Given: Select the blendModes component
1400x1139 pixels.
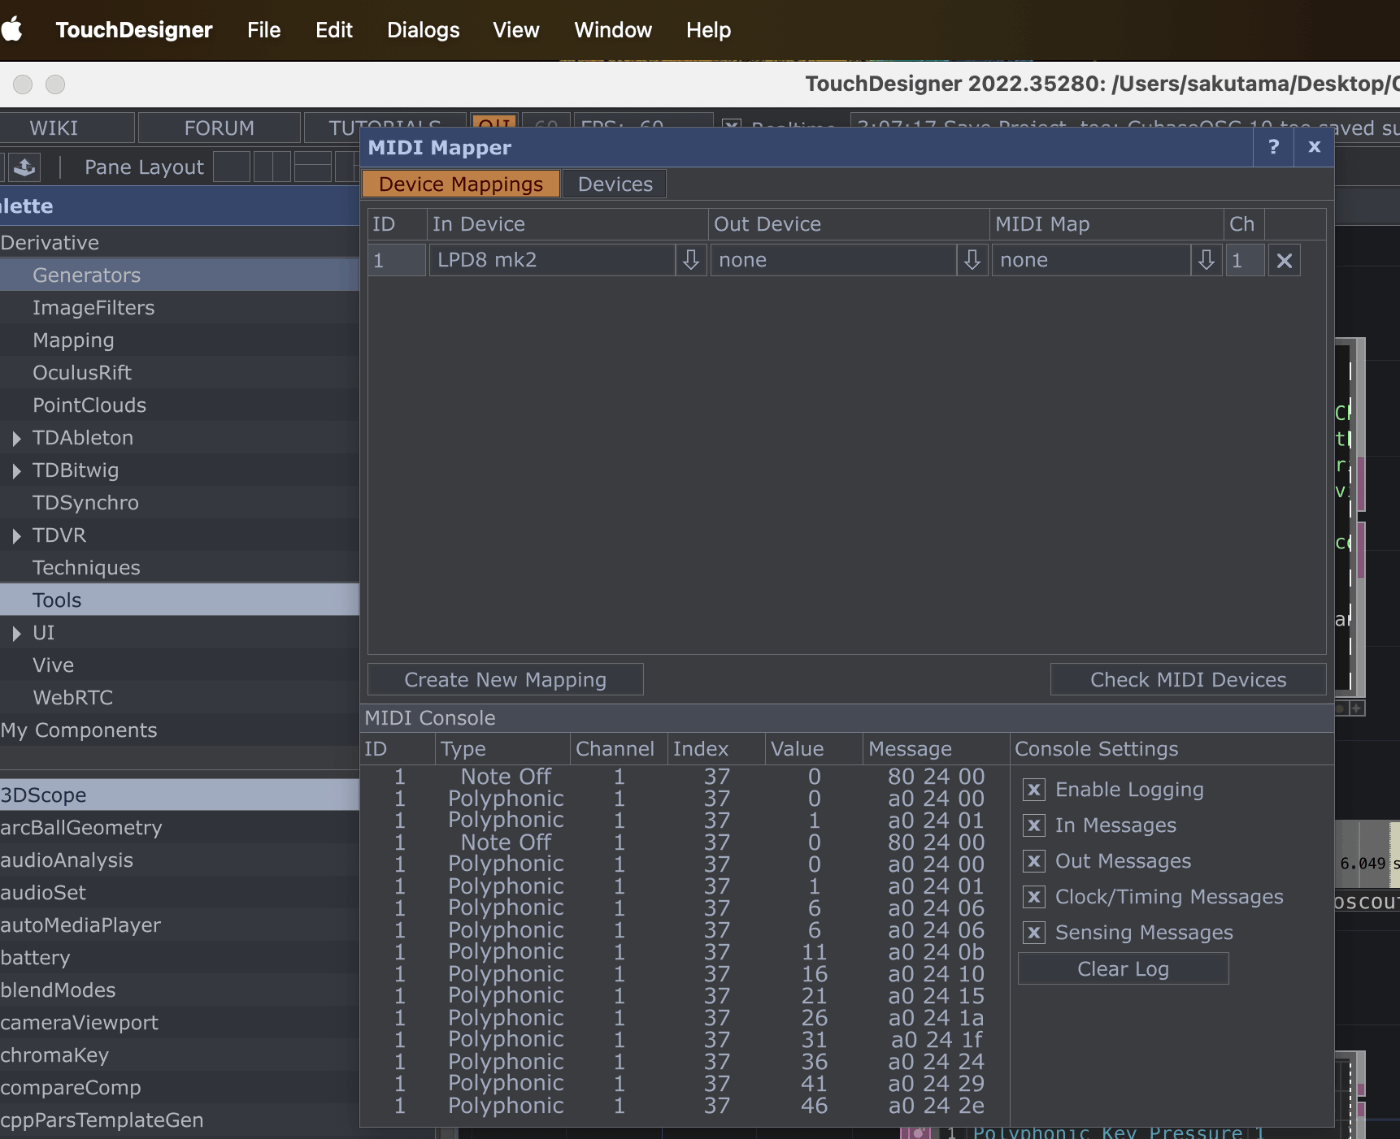Looking at the screenshot, I should [179, 990].
